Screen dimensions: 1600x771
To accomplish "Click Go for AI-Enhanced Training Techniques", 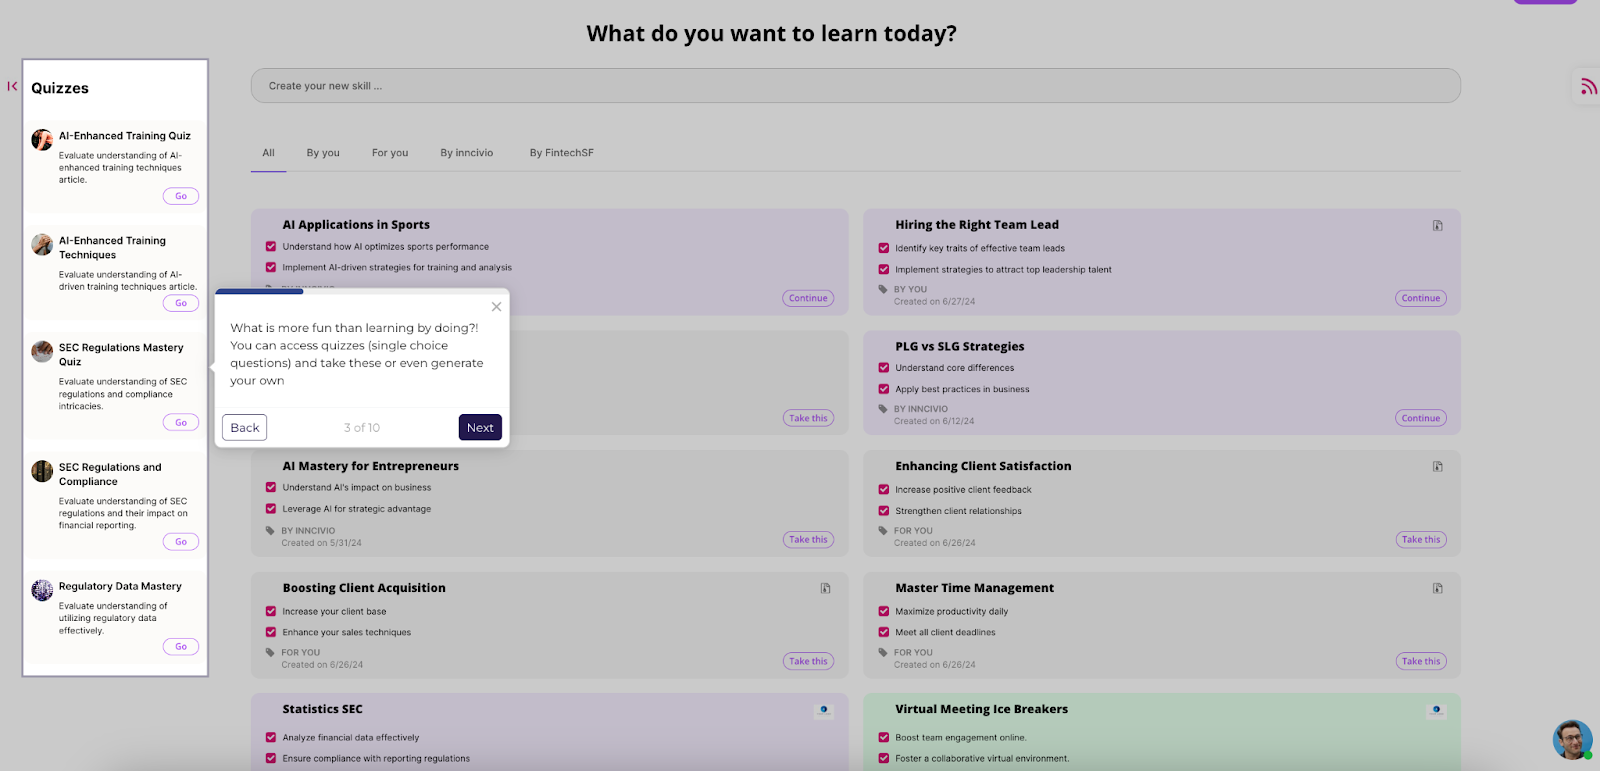I will tap(181, 303).
